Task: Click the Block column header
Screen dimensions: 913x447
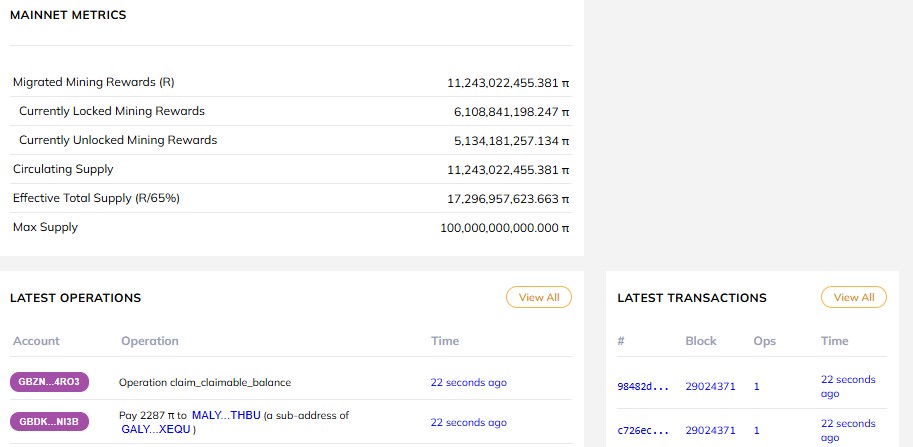Action: click(701, 341)
